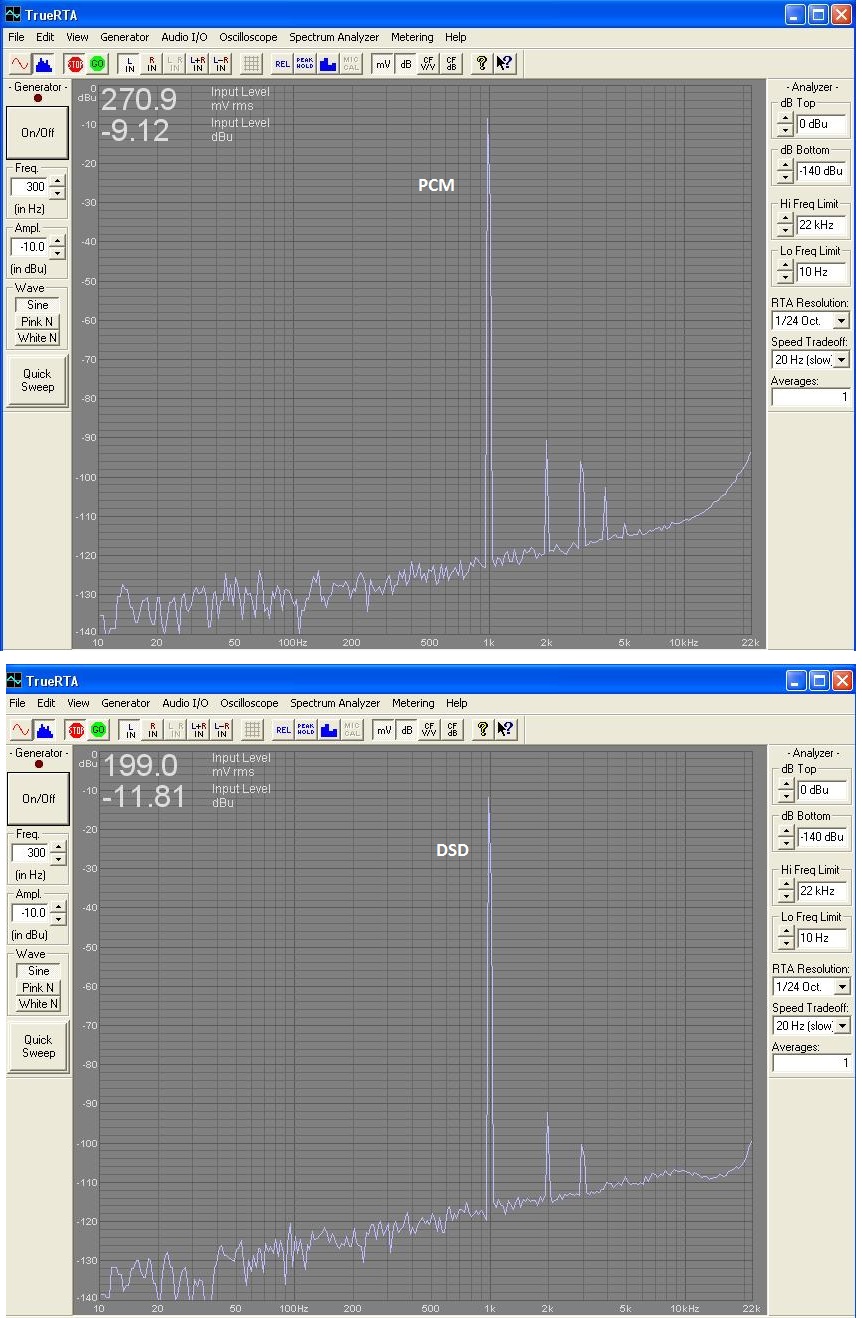Select L+R IN input icon in bottom window
The width and height of the screenshot is (862, 1318).
[x=199, y=730]
